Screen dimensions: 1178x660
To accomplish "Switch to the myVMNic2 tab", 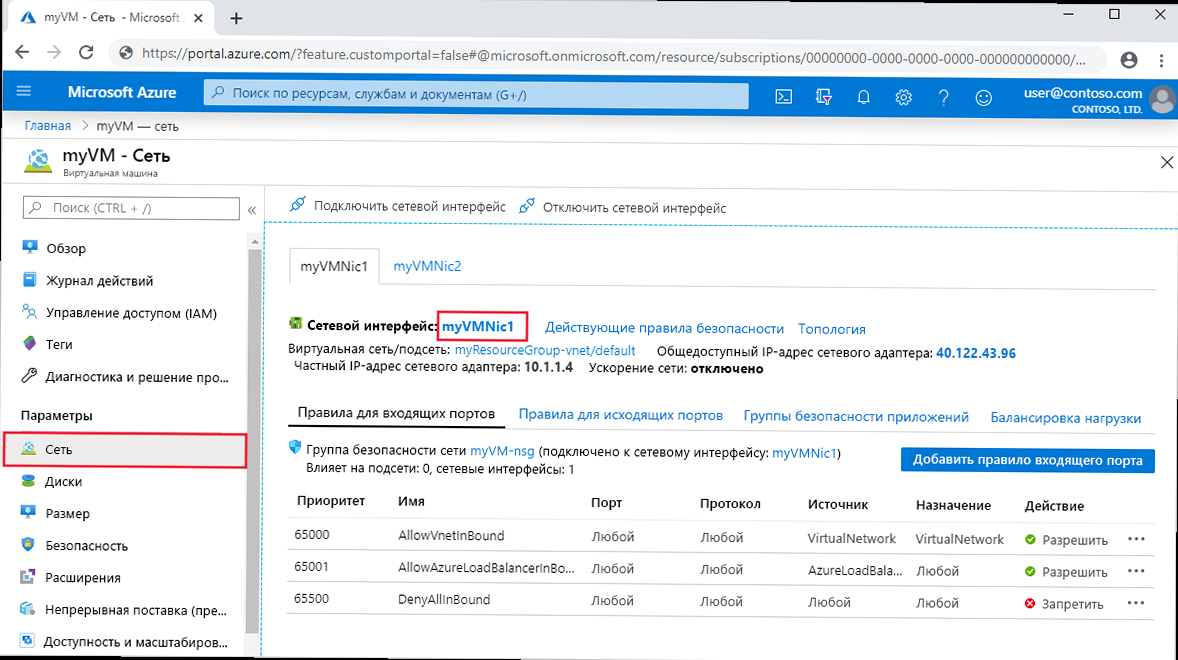I will 427,266.
